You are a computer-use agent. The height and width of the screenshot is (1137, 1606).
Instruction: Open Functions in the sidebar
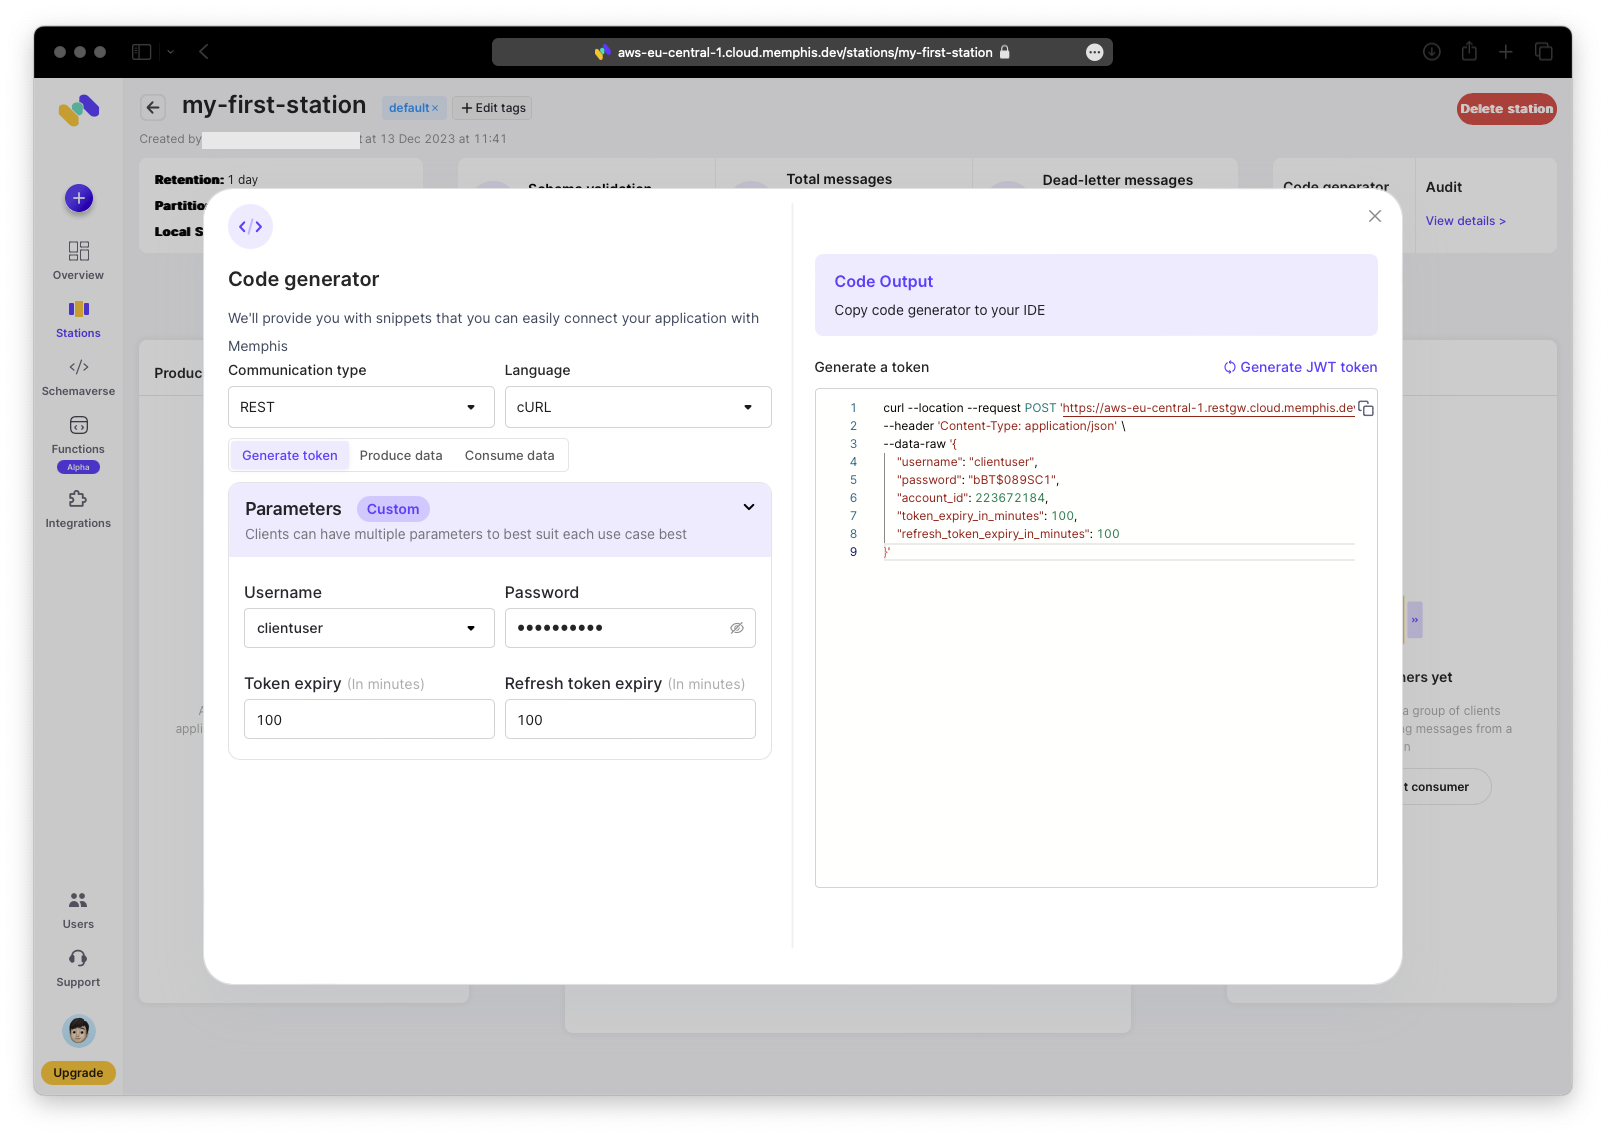point(78,435)
